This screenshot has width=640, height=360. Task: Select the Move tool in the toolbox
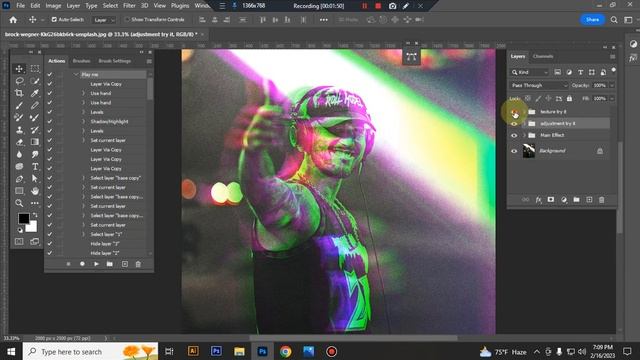click(x=19, y=69)
